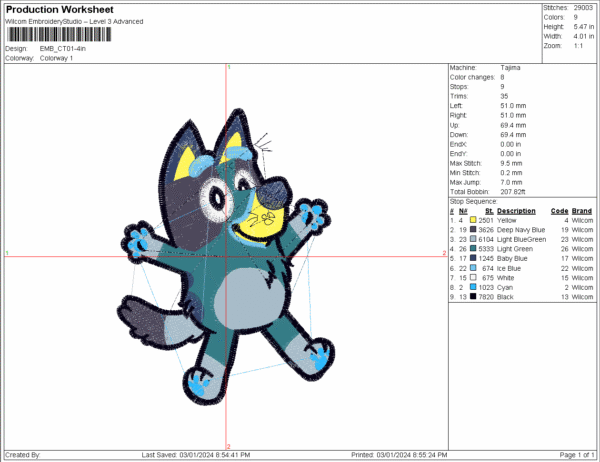This screenshot has height=462, width=600.
Task: Click the 'Color changes:' label
Action: 472,77
